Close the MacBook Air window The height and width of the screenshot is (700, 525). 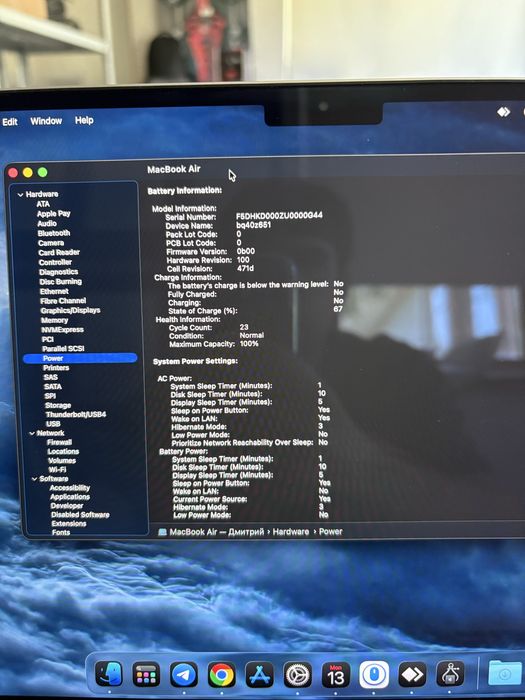point(13,173)
